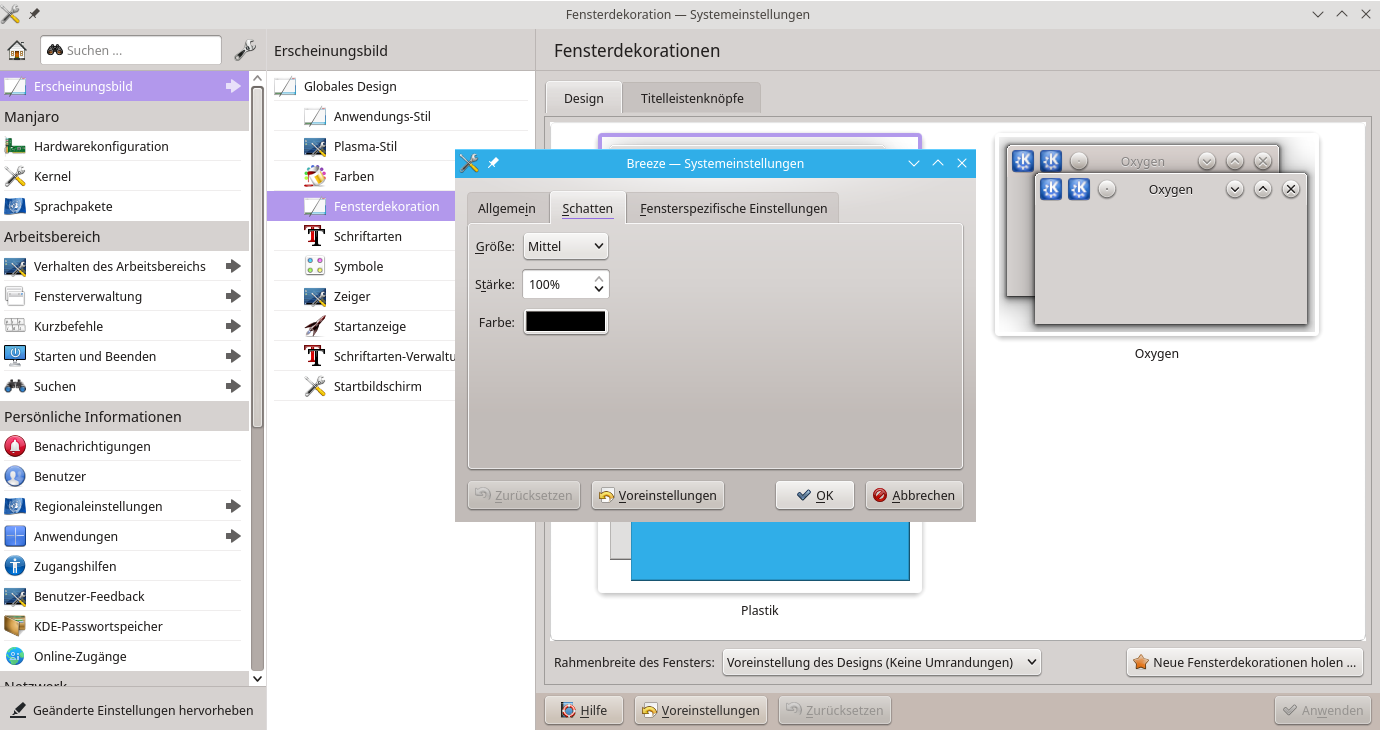Click the Startanzeige rocket icon
The width and height of the screenshot is (1380, 730).
click(x=315, y=326)
